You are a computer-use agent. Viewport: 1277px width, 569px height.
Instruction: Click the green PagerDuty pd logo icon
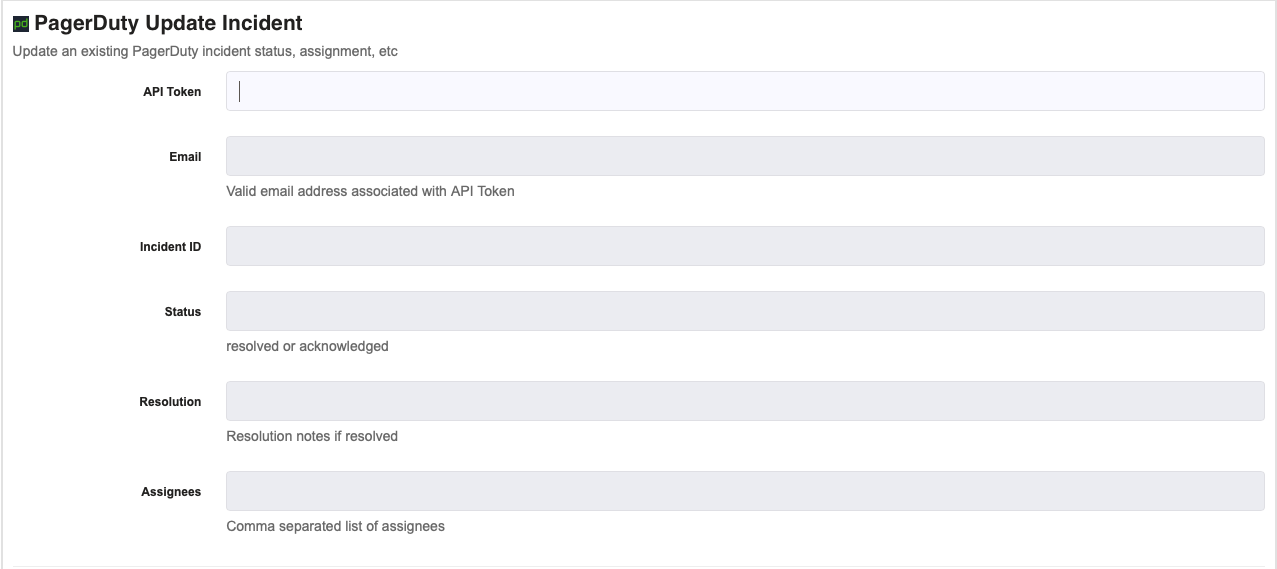click(x=21, y=24)
